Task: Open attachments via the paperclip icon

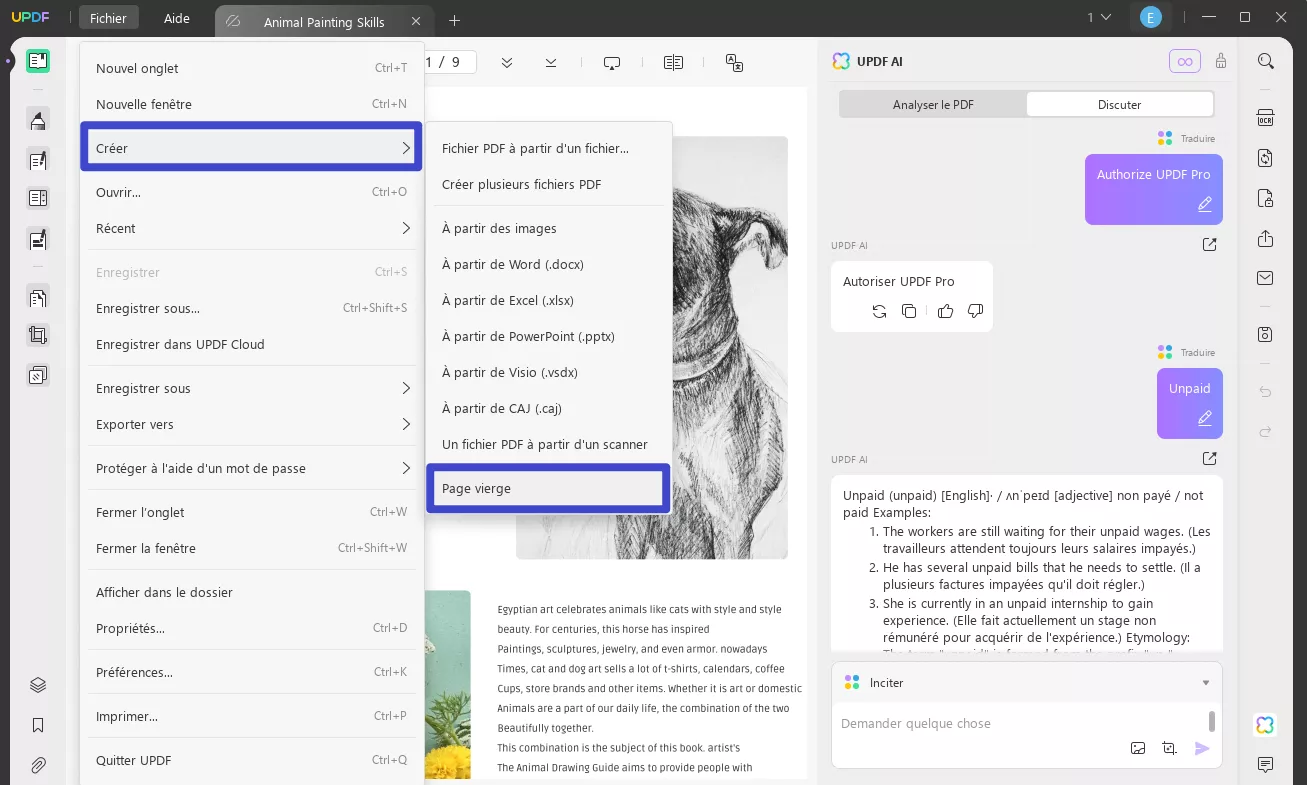Action: click(37, 765)
